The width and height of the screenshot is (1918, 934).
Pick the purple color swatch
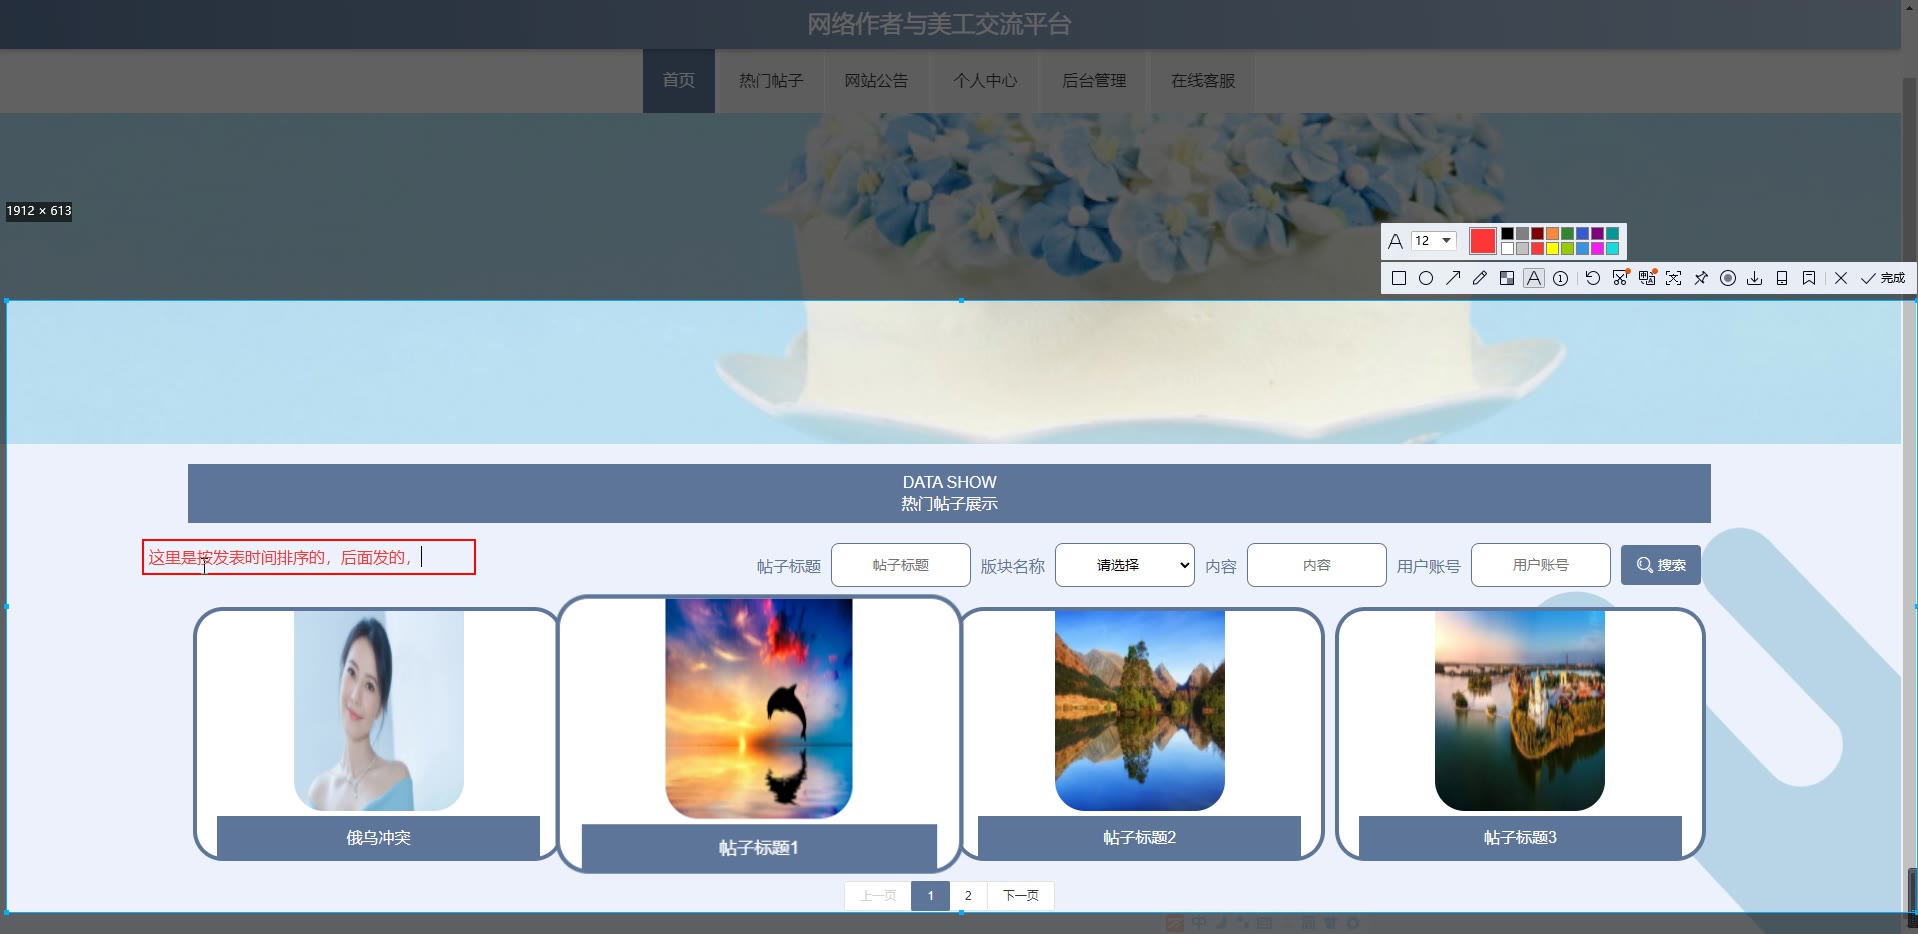(1597, 234)
